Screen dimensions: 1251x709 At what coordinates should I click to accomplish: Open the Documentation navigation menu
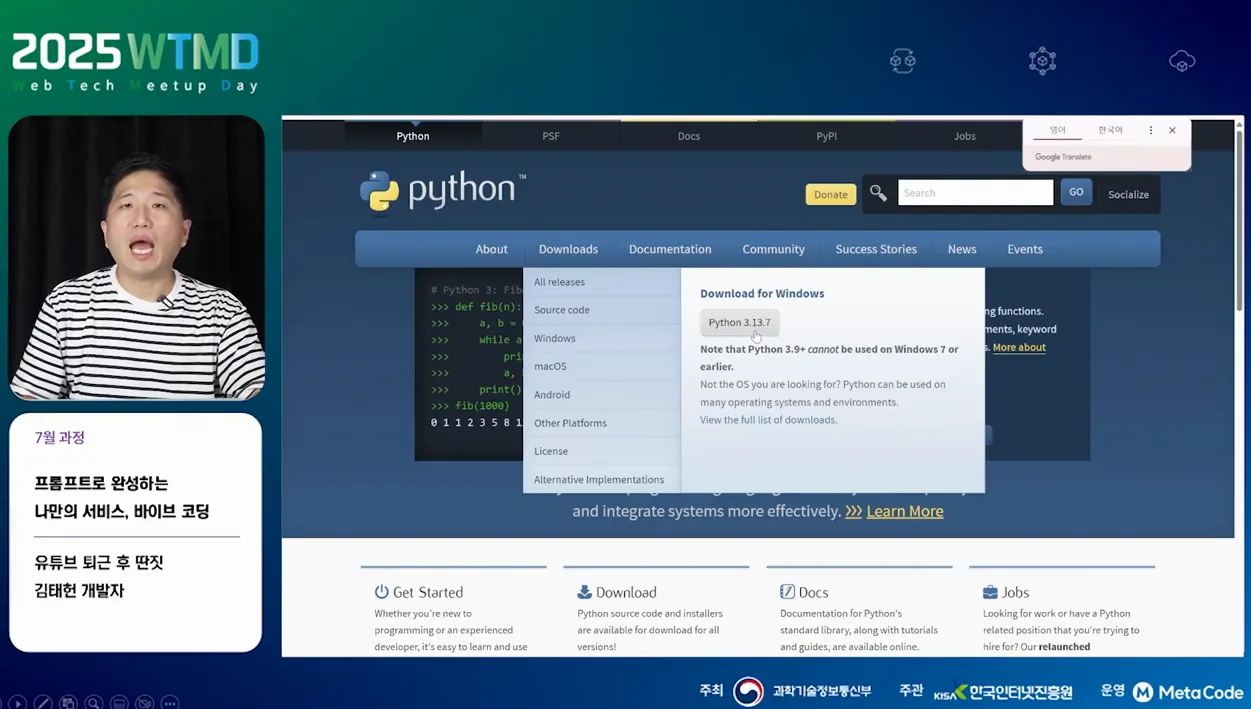click(670, 249)
